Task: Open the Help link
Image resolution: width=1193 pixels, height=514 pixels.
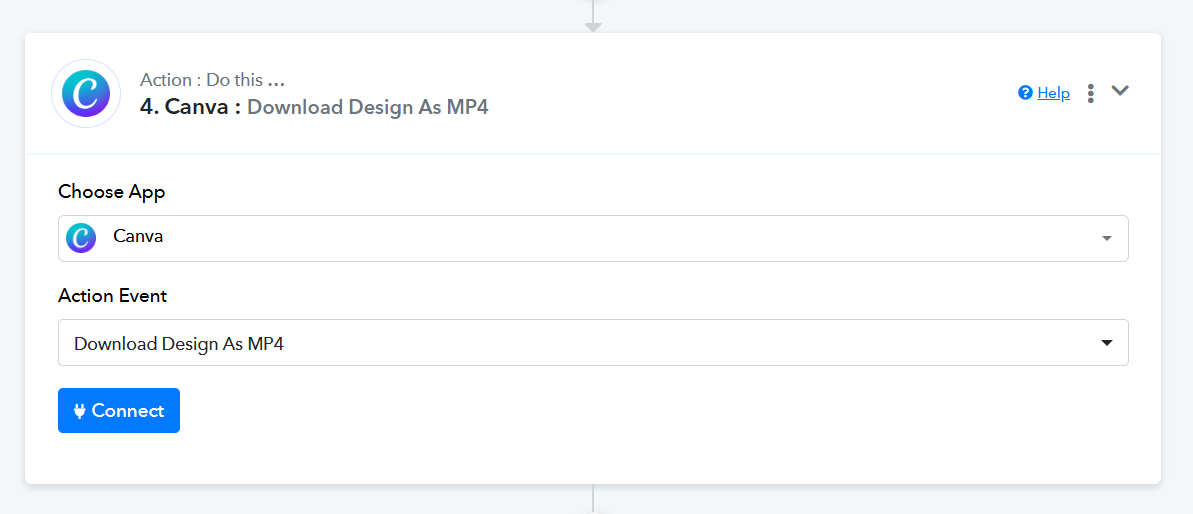Action: coord(1053,93)
